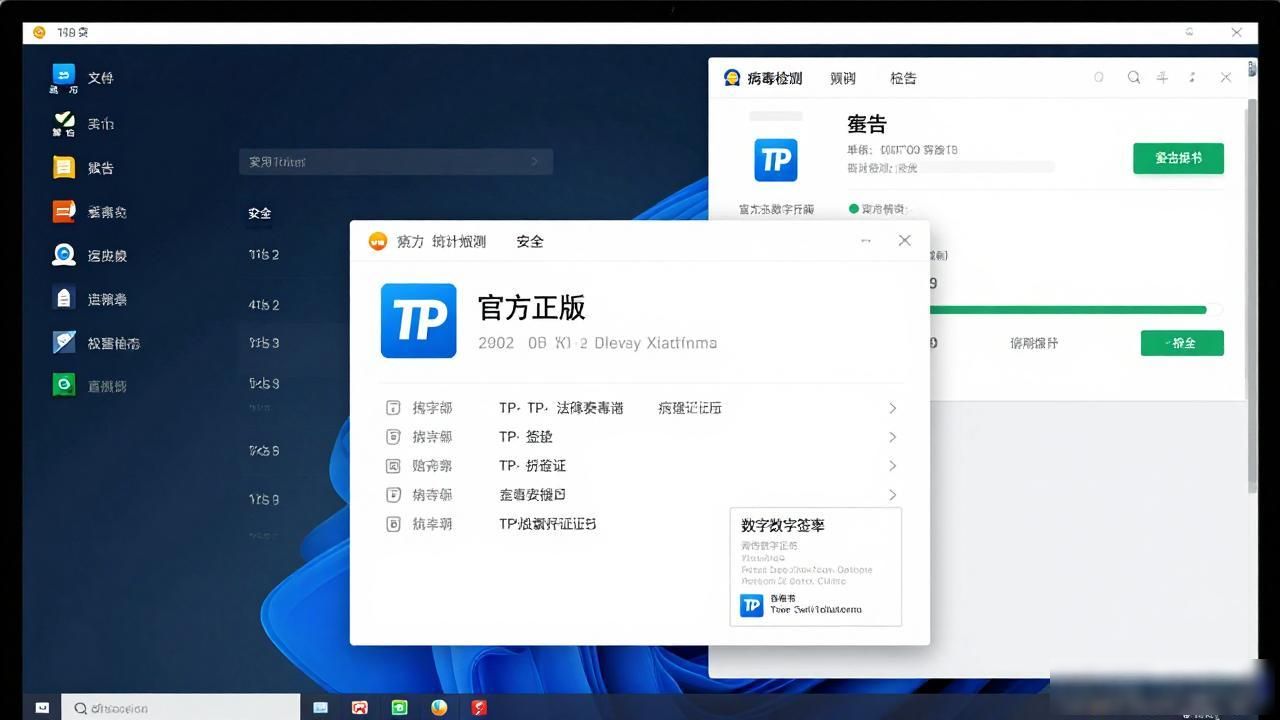Click the third row's icon before TP entry
Image resolution: width=1280 pixels, height=720 pixels.
393,466
